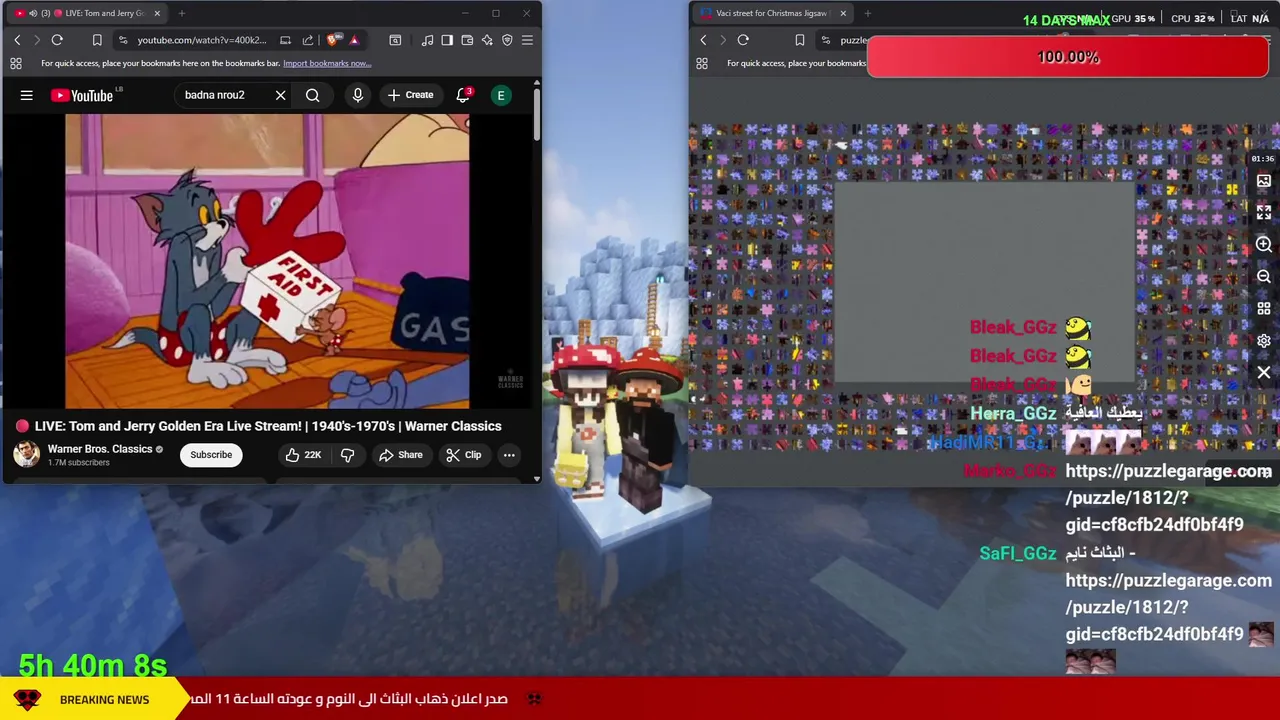Share this page icon in address bar
The image size is (1280, 720).
[x=308, y=40]
